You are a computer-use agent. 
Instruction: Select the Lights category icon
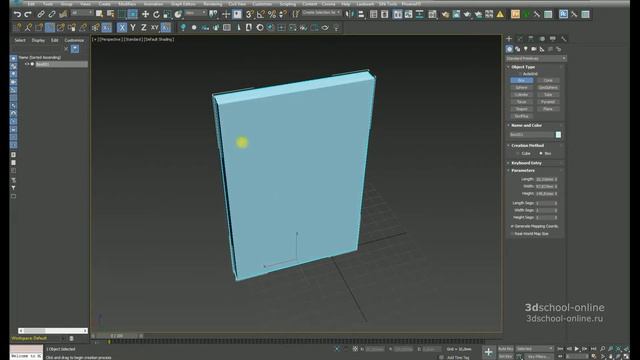click(526, 49)
